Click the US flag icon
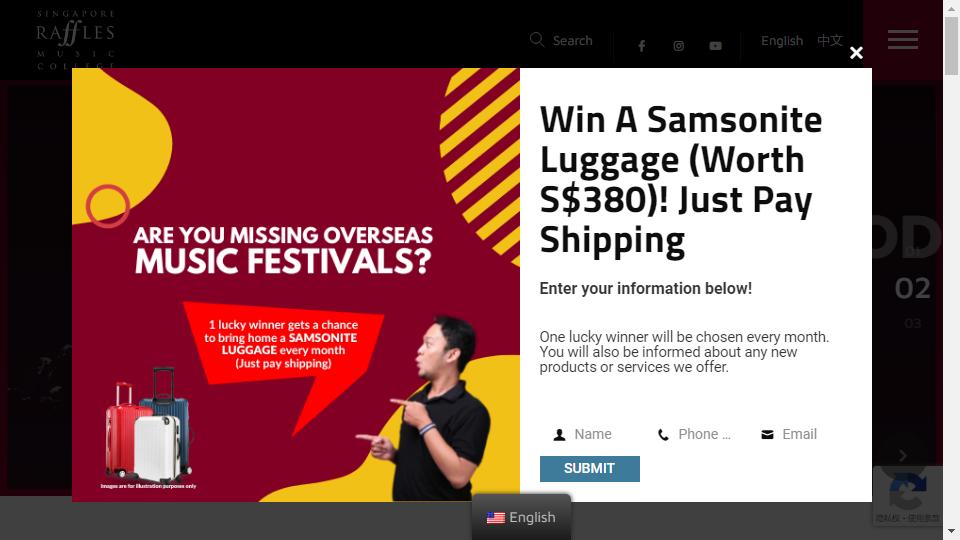The image size is (960, 540). pyautogui.click(x=496, y=518)
